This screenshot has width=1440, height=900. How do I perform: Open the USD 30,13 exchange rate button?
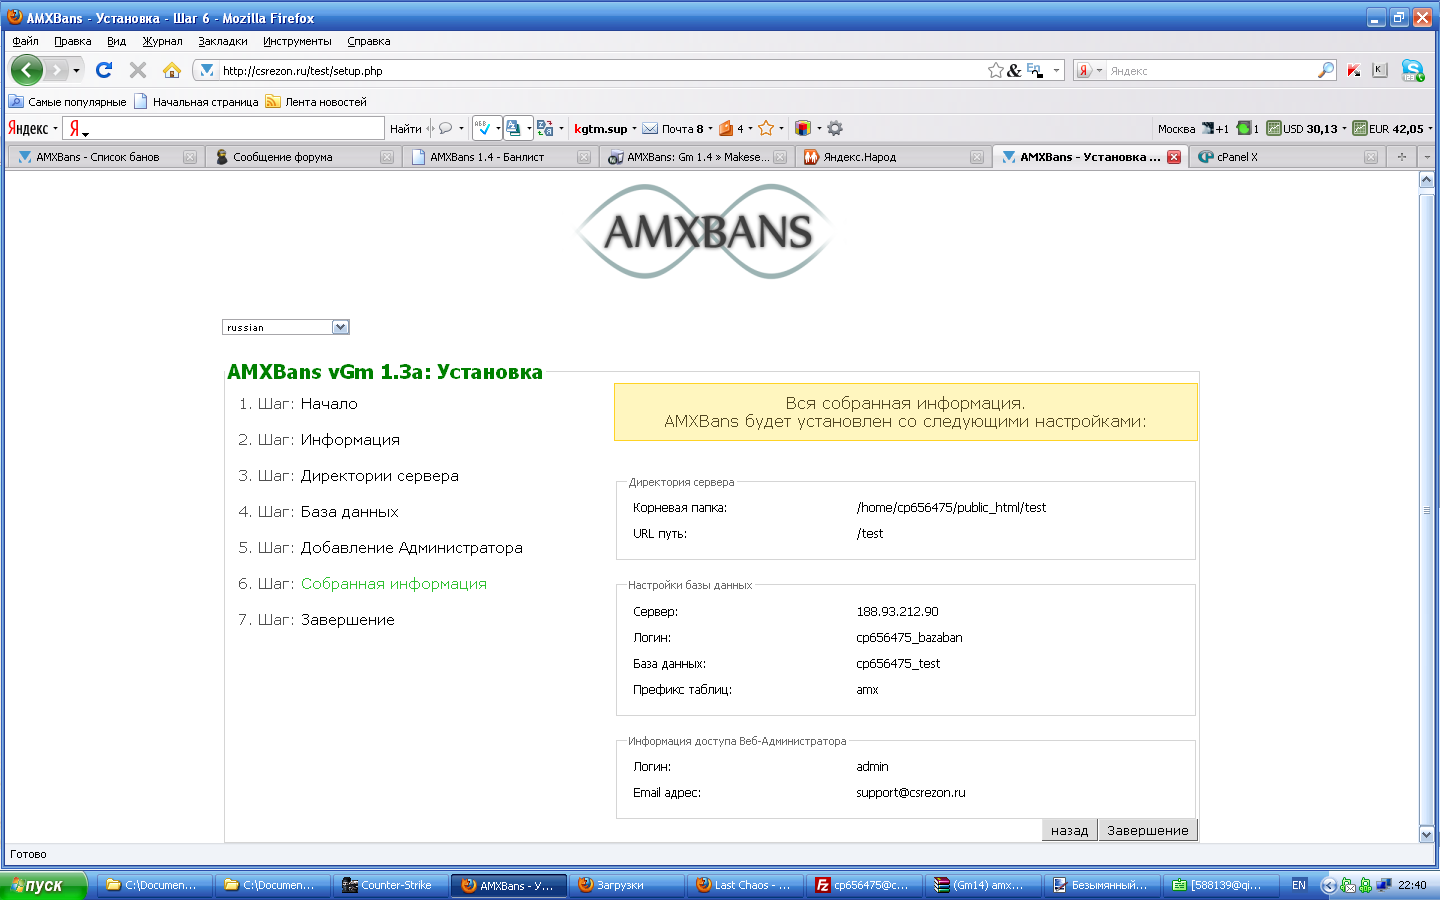pyautogui.click(x=1302, y=128)
